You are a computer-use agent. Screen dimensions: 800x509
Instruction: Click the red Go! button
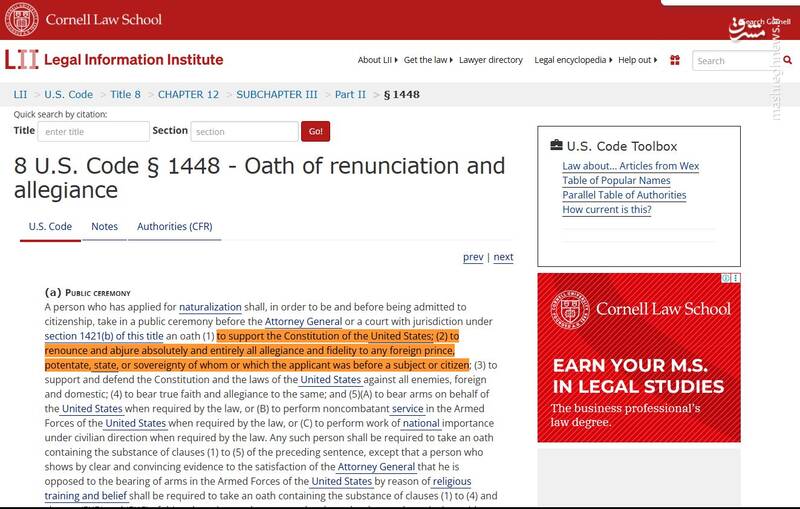[315, 131]
